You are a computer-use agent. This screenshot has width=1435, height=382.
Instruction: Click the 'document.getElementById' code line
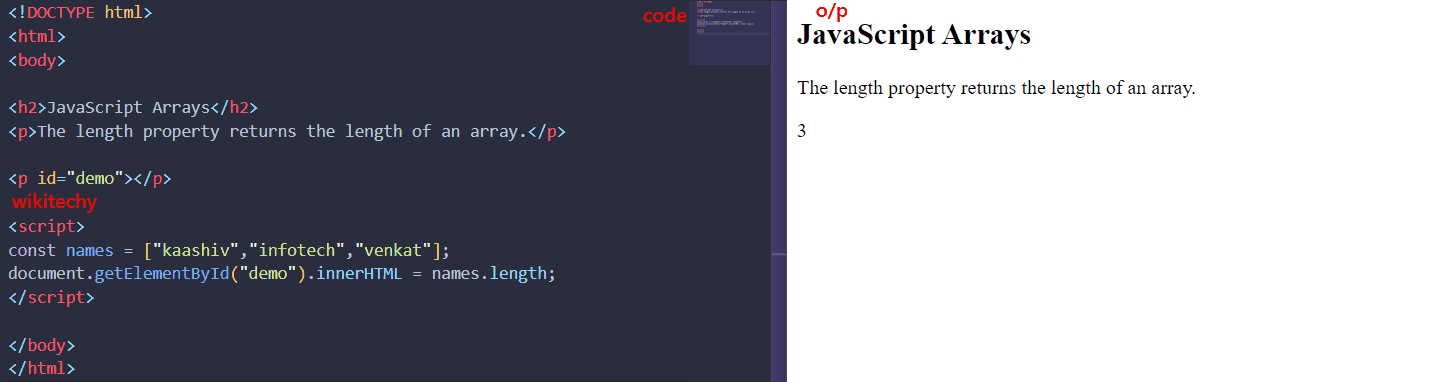pos(282,273)
